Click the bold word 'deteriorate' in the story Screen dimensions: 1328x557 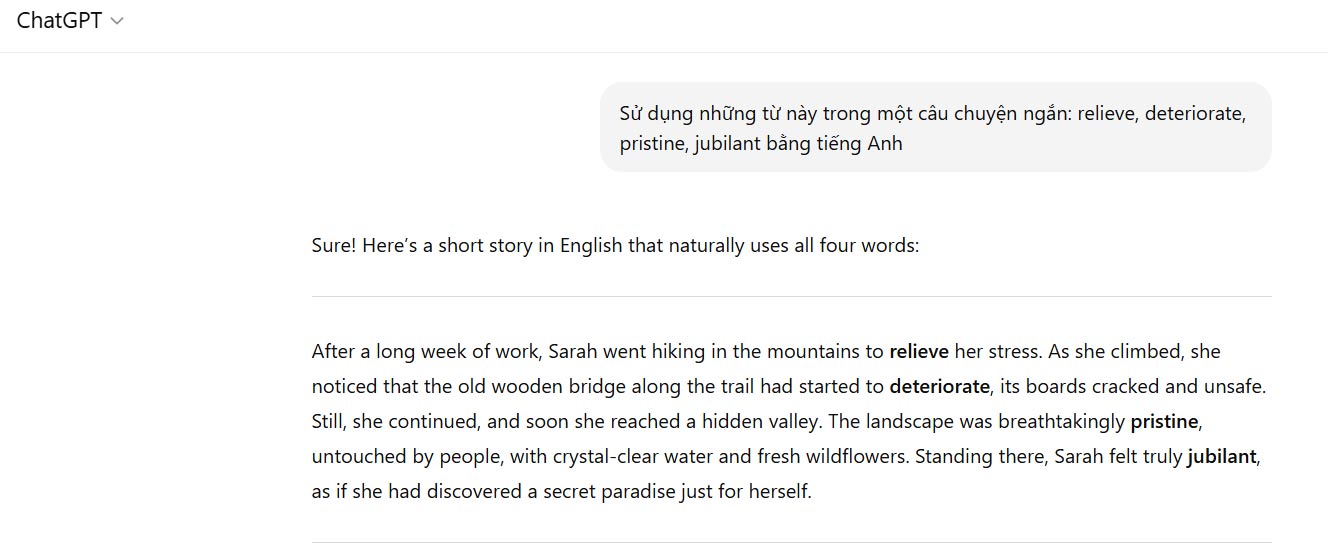(939, 386)
